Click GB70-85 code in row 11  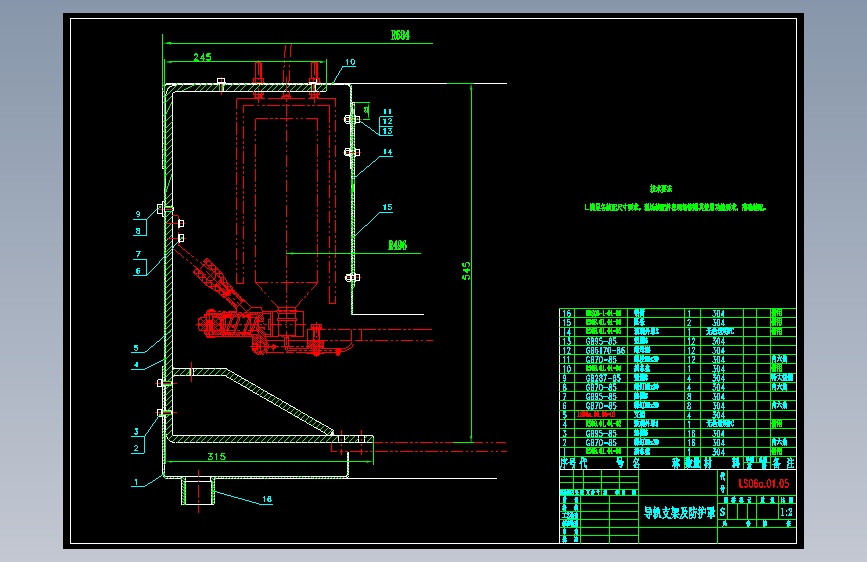(601, 360)
